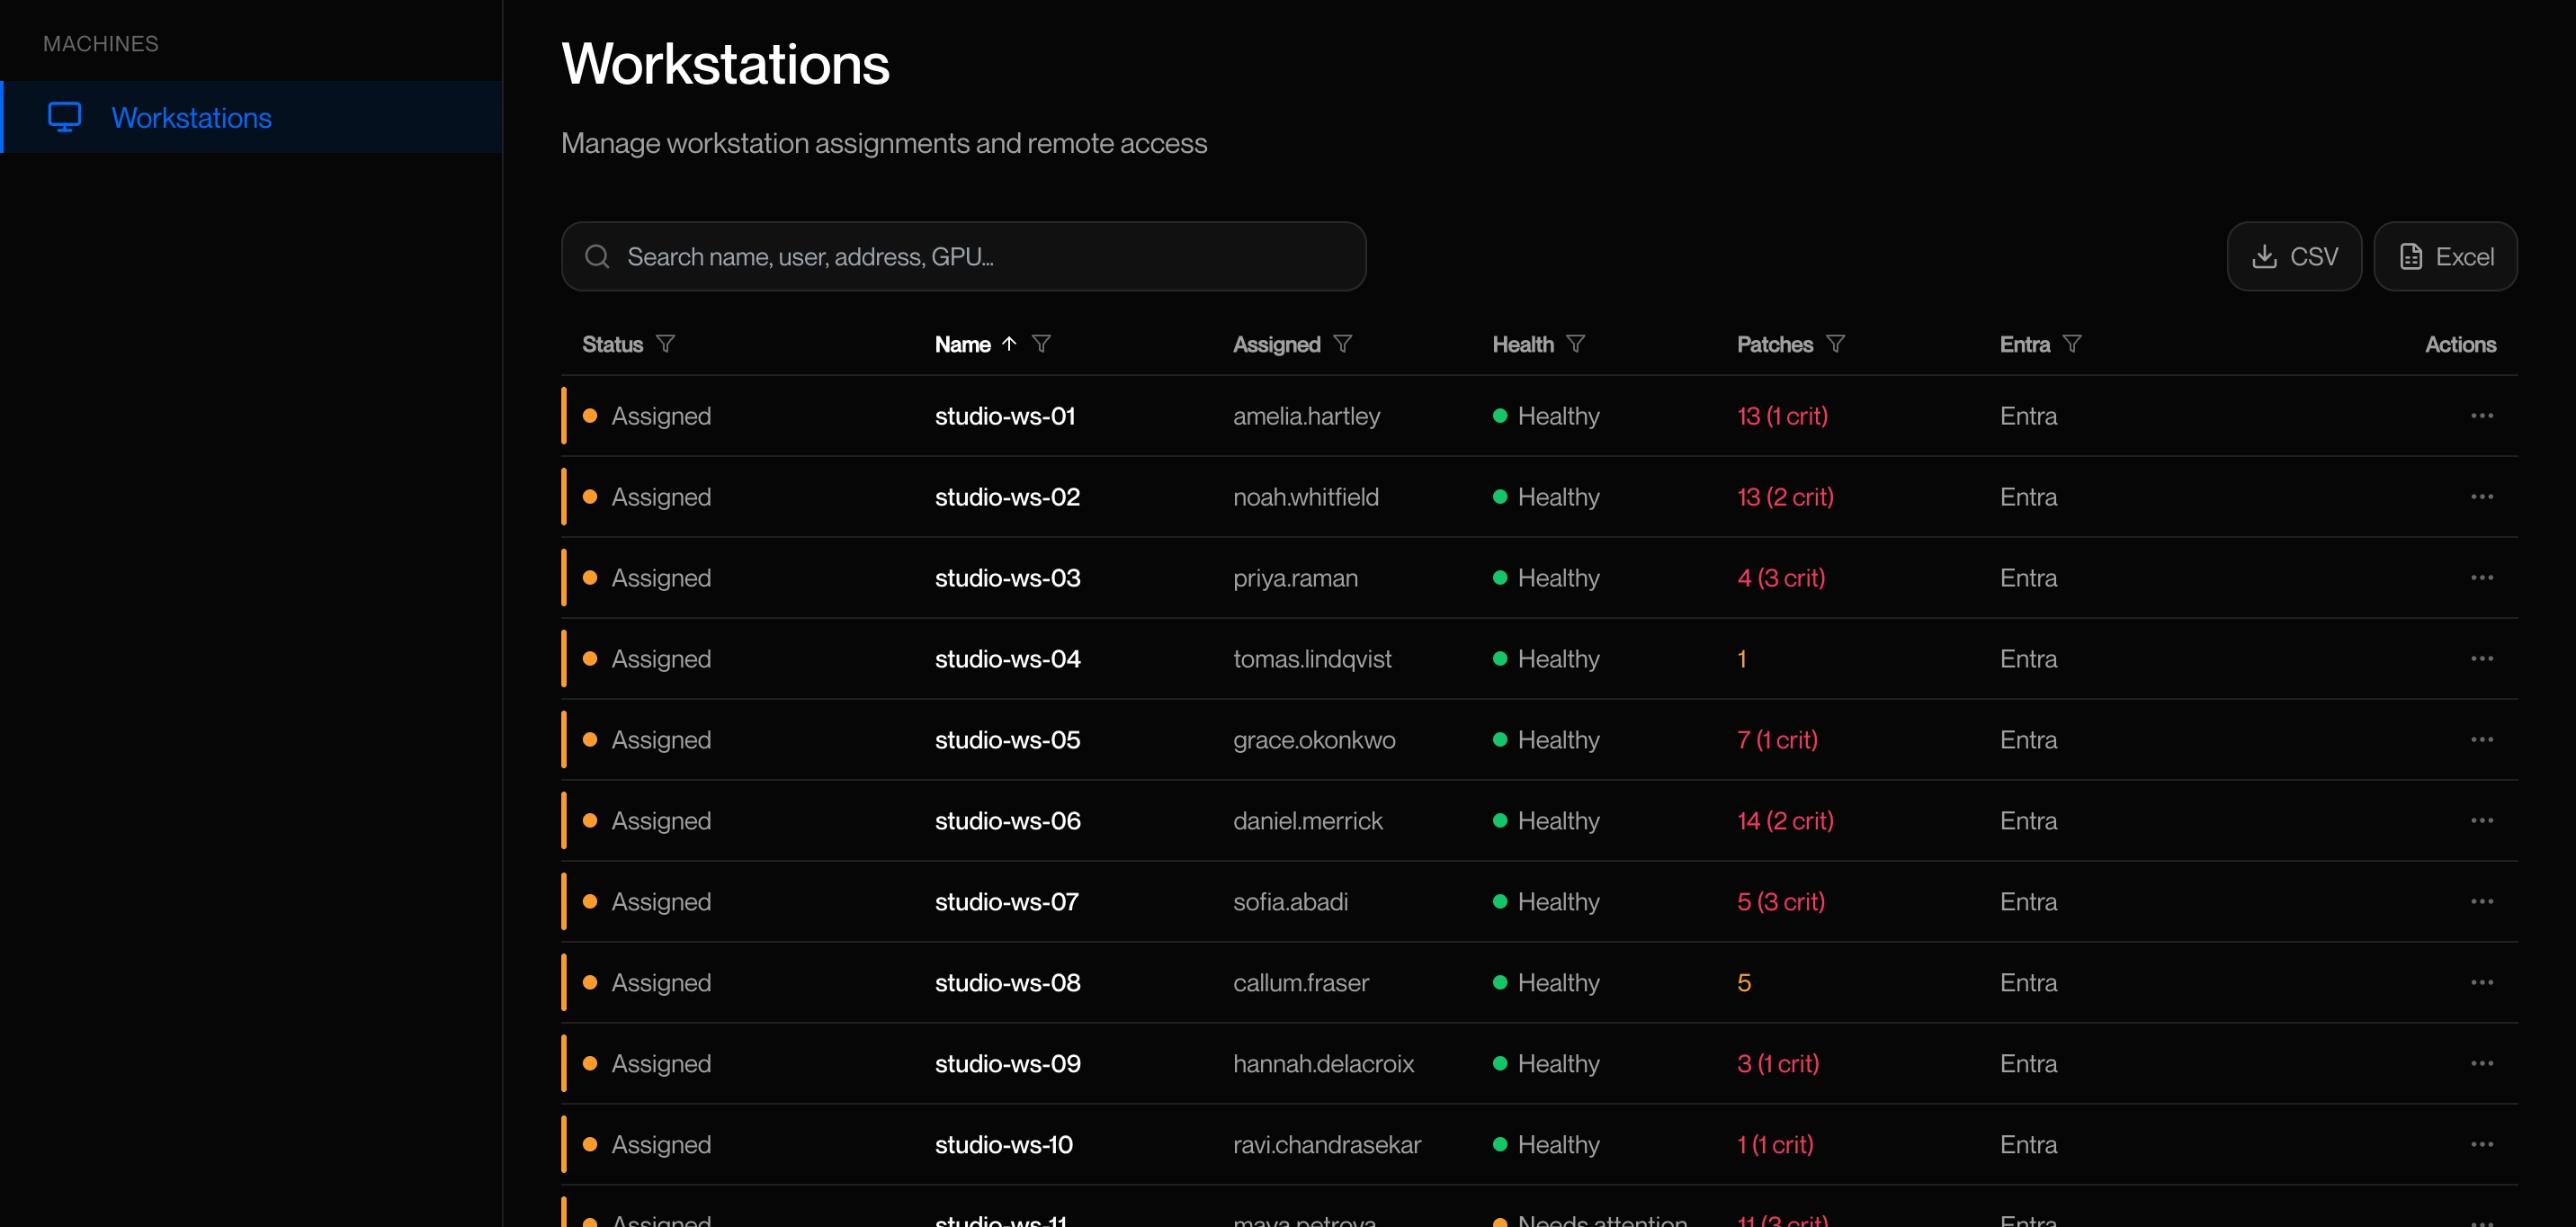2576x1227 pixels.
Task: Click Healthy status for studio-ws-08
Action: click(1546, 983)
